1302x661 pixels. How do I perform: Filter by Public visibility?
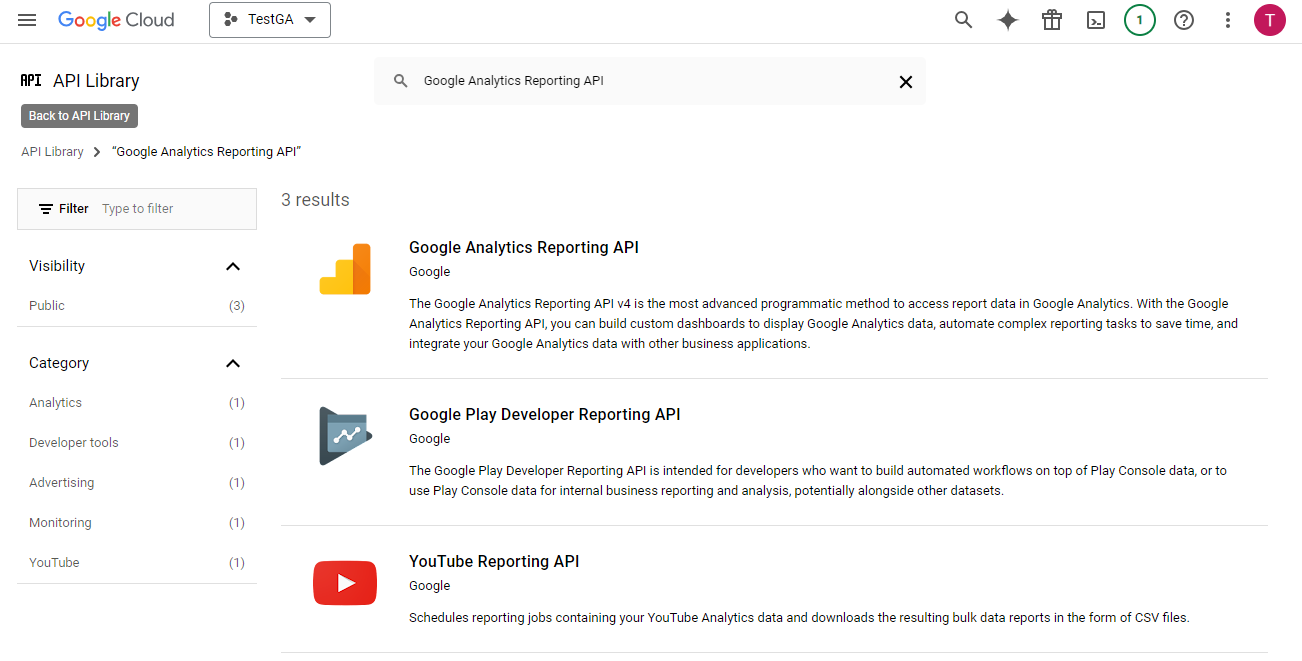click(47, 306)
